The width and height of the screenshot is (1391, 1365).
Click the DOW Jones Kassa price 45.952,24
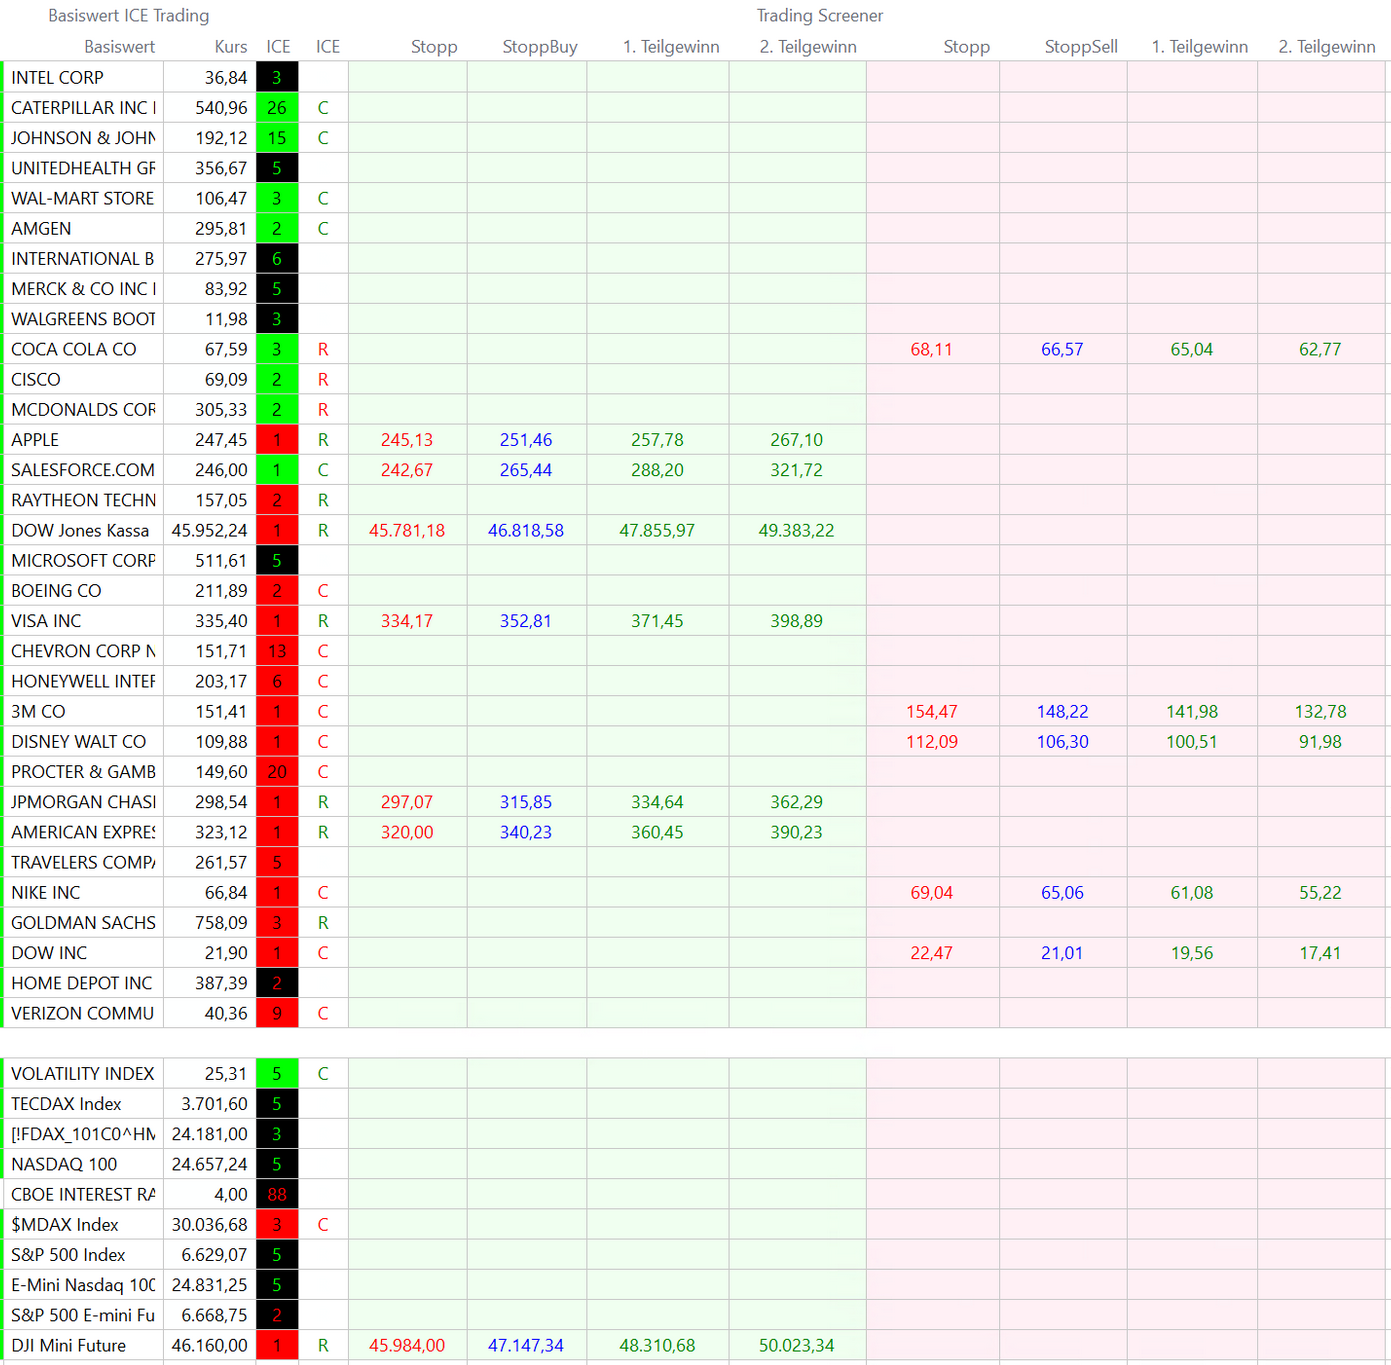209,531
